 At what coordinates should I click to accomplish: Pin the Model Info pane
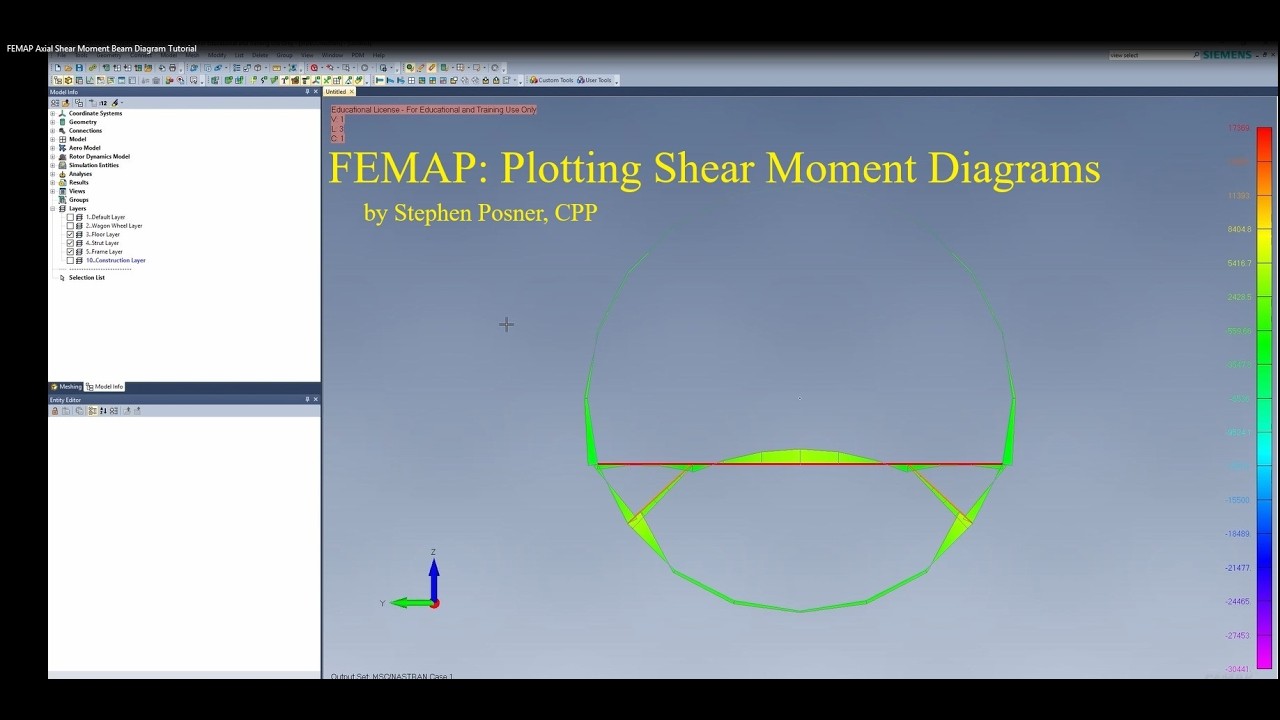click(307, 92)
